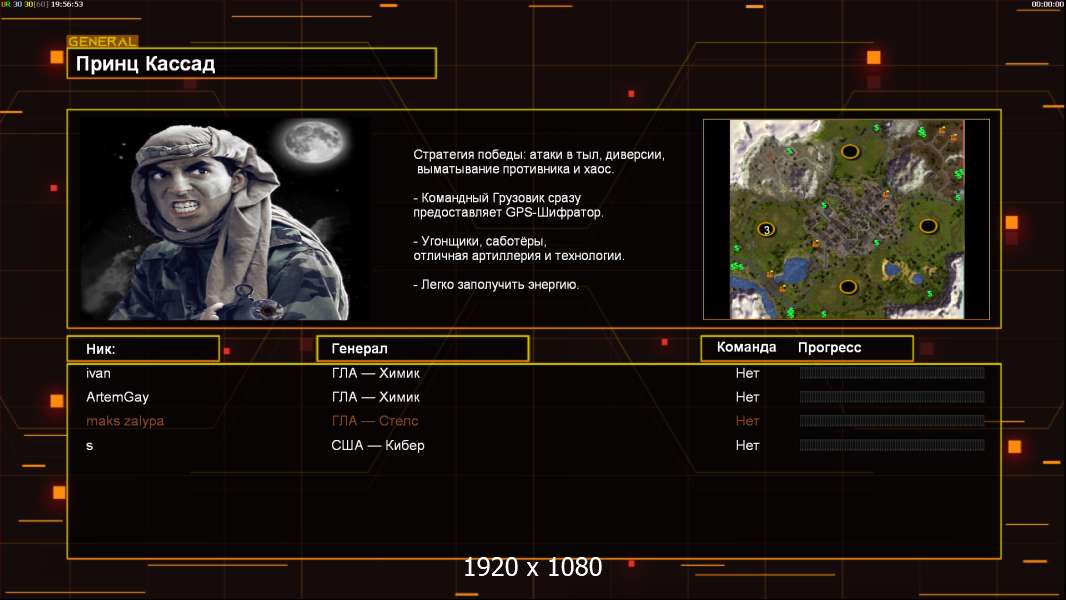Select player ivan in the list
Screen dimensions: 1066x600
click(98, 373)
